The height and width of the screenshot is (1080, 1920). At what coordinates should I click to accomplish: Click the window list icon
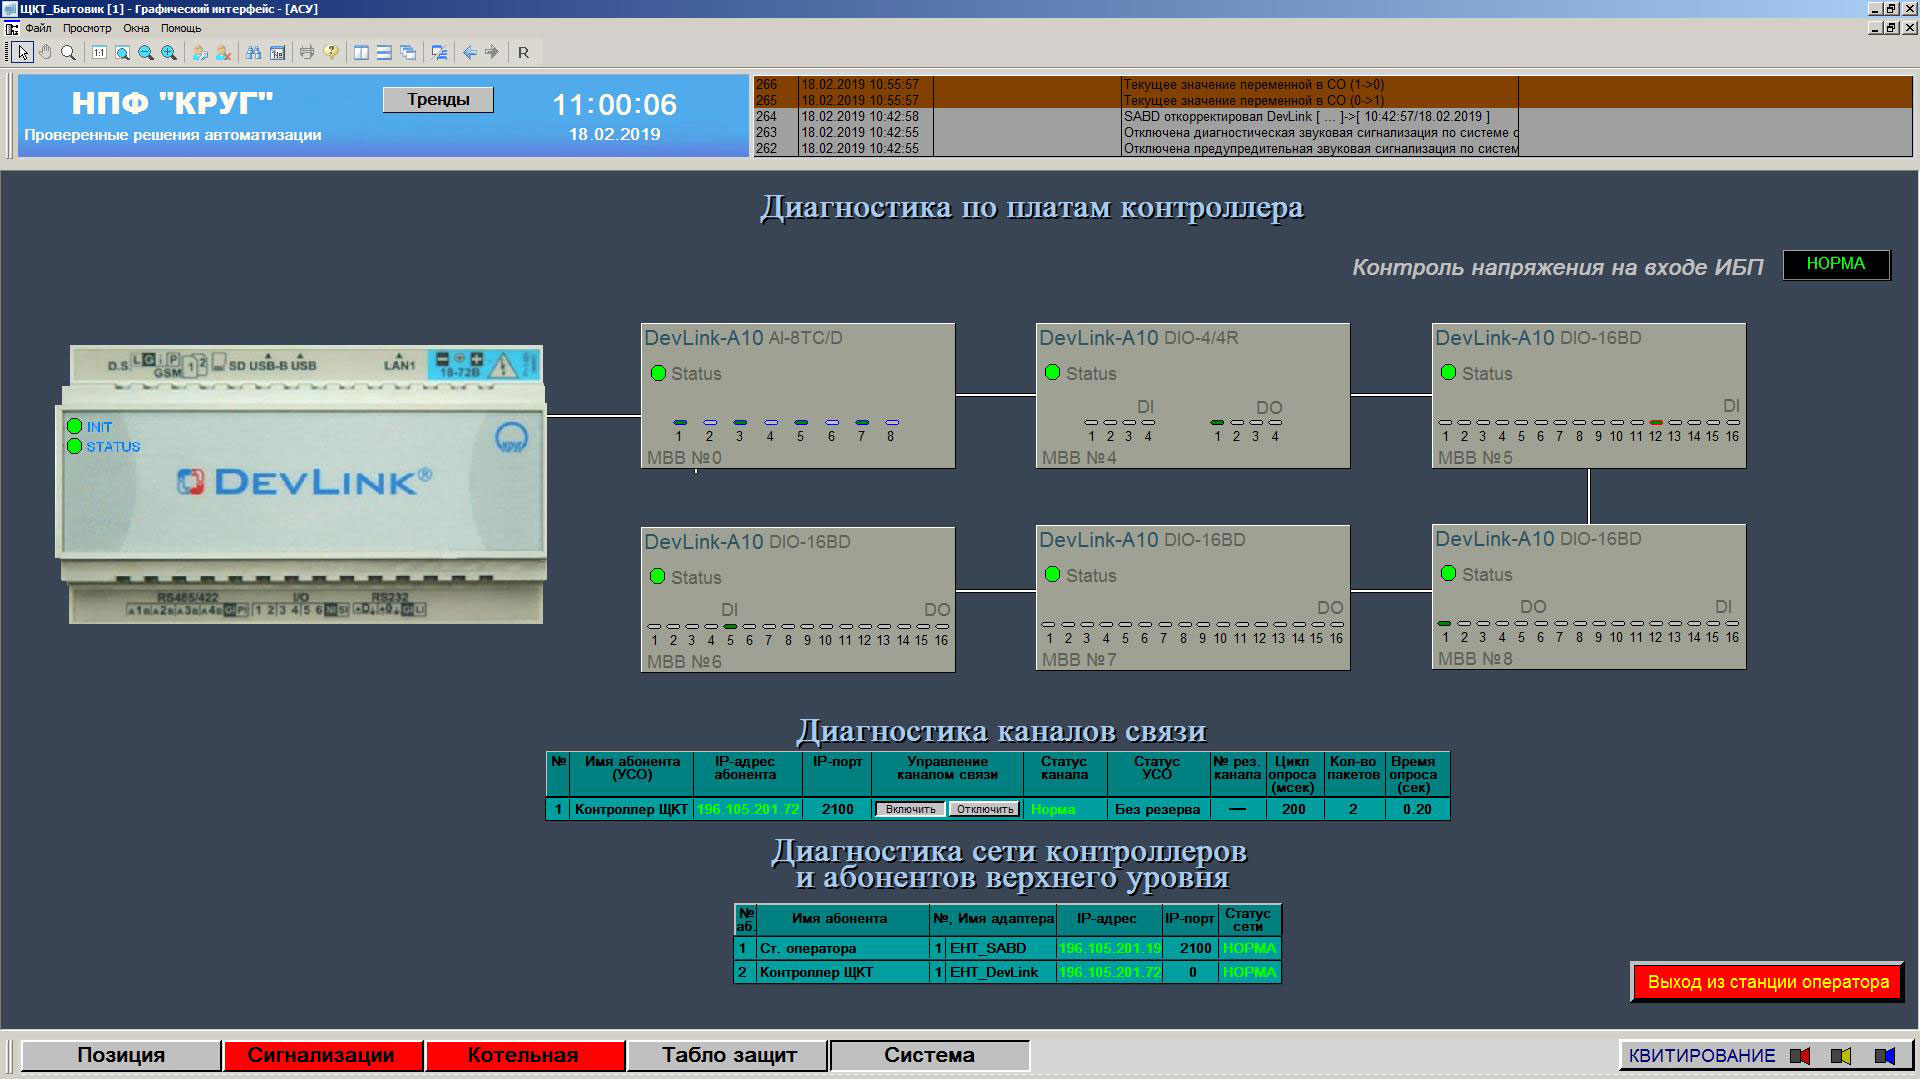(x=438, y=52)
